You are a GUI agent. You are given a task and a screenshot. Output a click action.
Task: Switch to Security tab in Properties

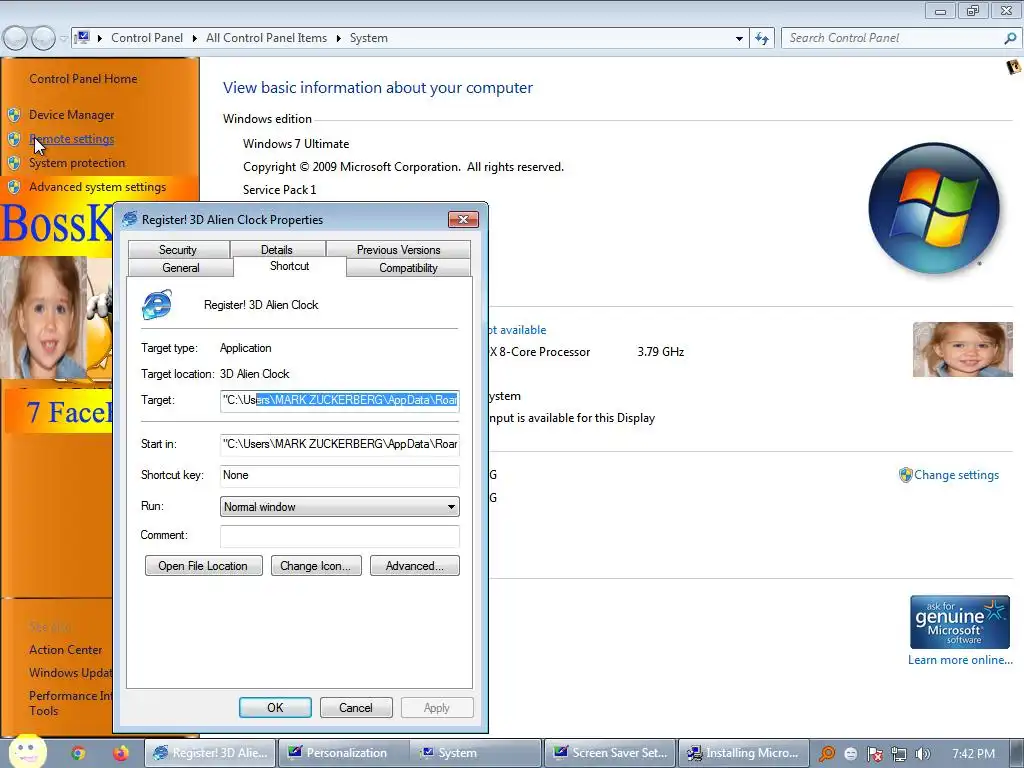[x=178, y=249]
